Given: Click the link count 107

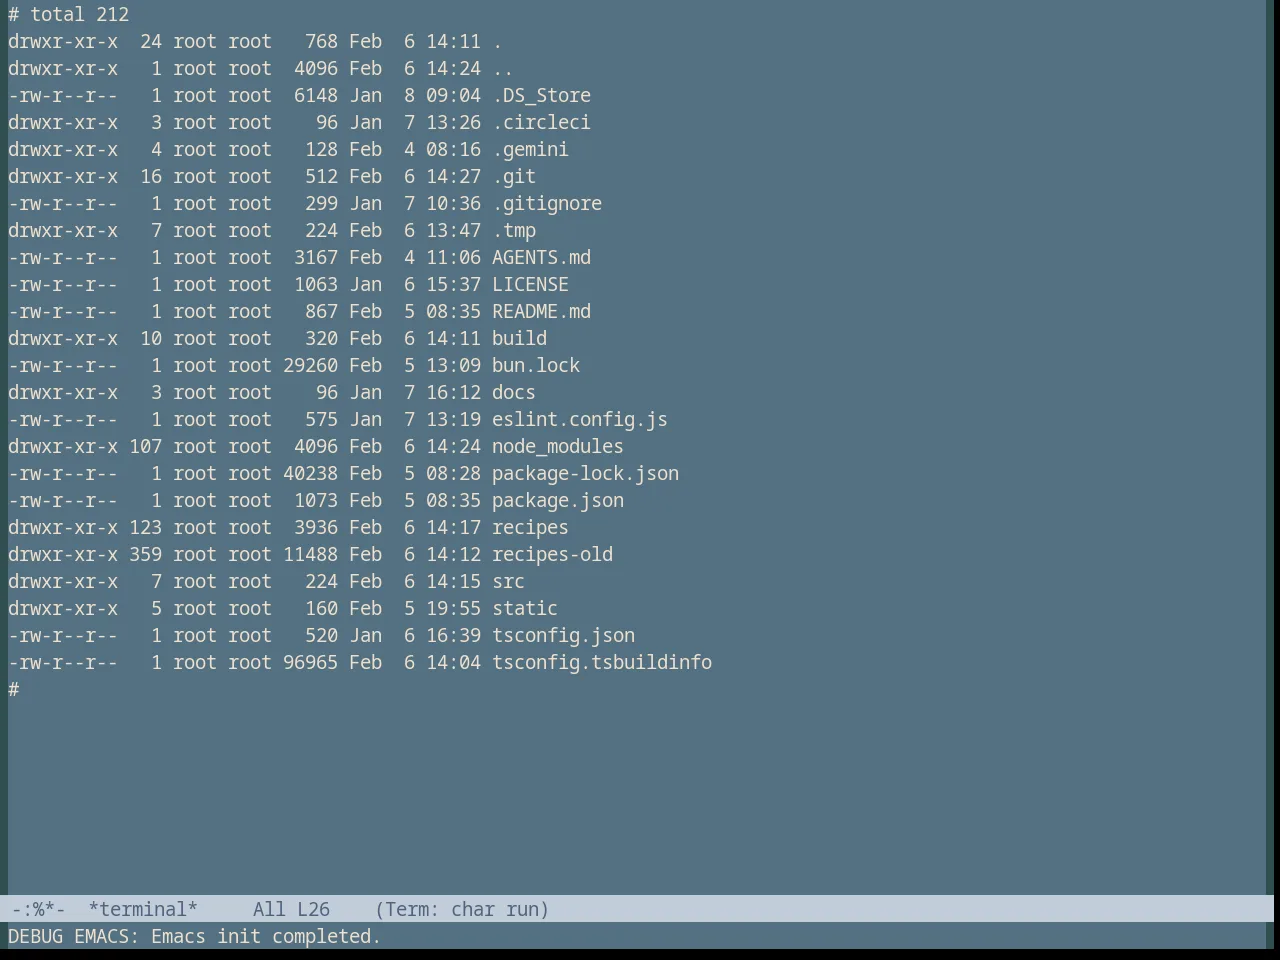Looking at the screenshot, I should pyautogui.click(x=145, y=447).
